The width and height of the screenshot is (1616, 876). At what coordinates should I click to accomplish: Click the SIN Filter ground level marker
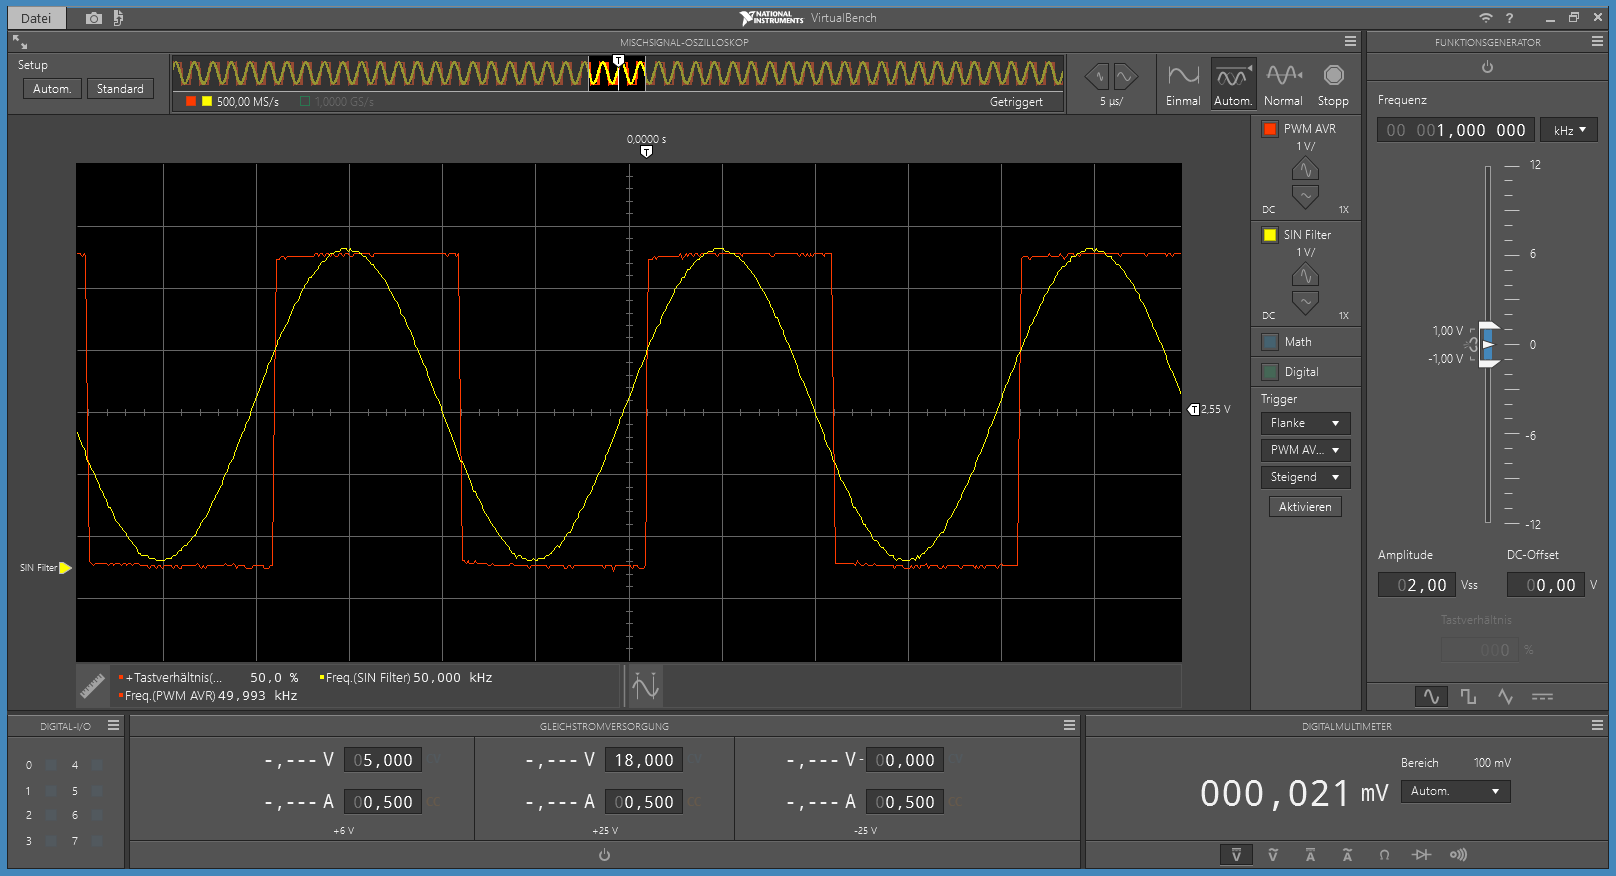coord(65,568)
